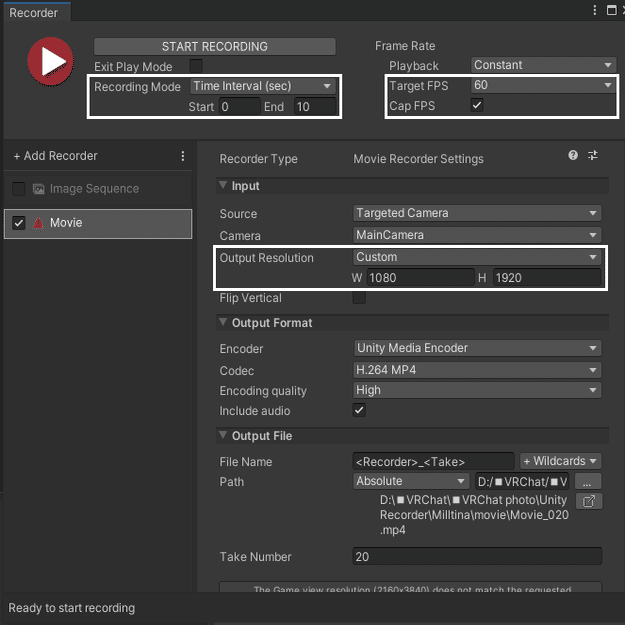Collapse the Output File section
The height and width of the screenshot is (625, 625).
pyautogui.click(x=223, y=435)
